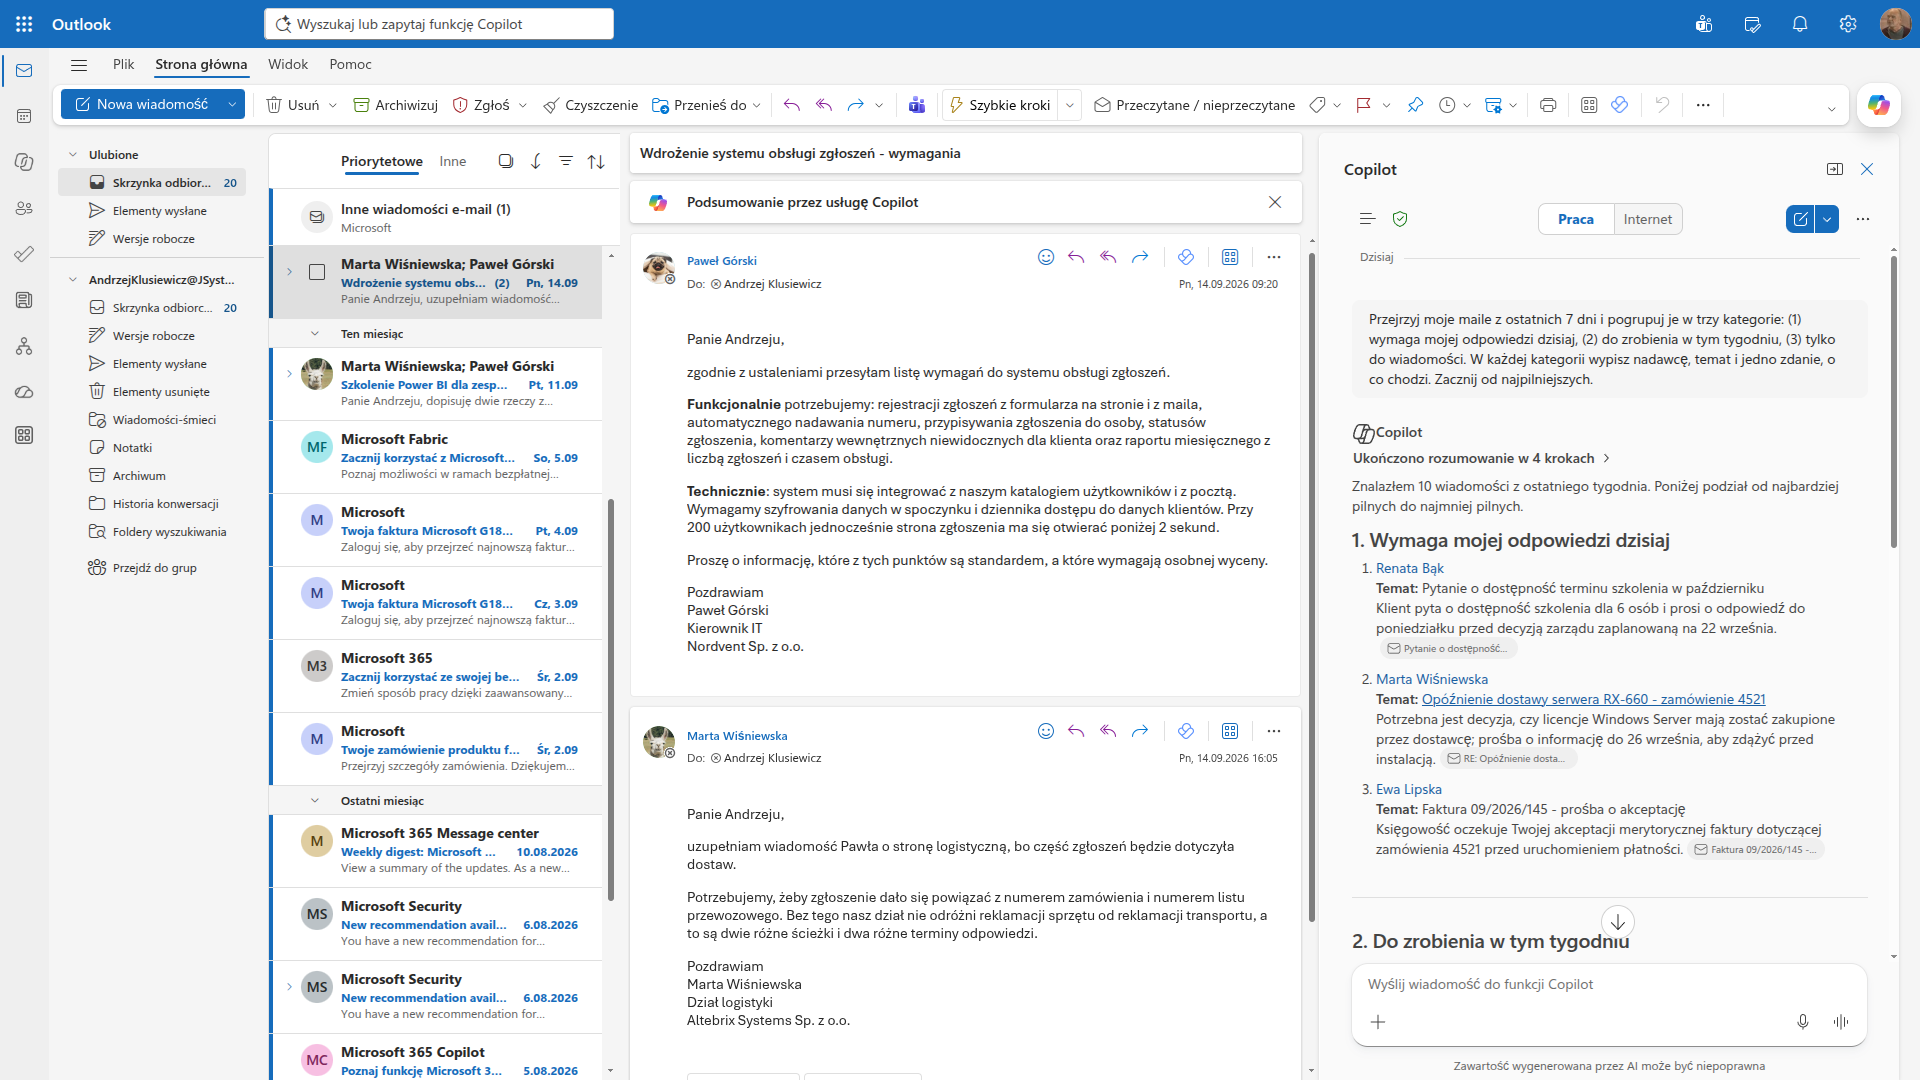Open Wiadomości-śmieci folder
1920x1080 pixels.
pyautogui.click(x=164, y=420)
